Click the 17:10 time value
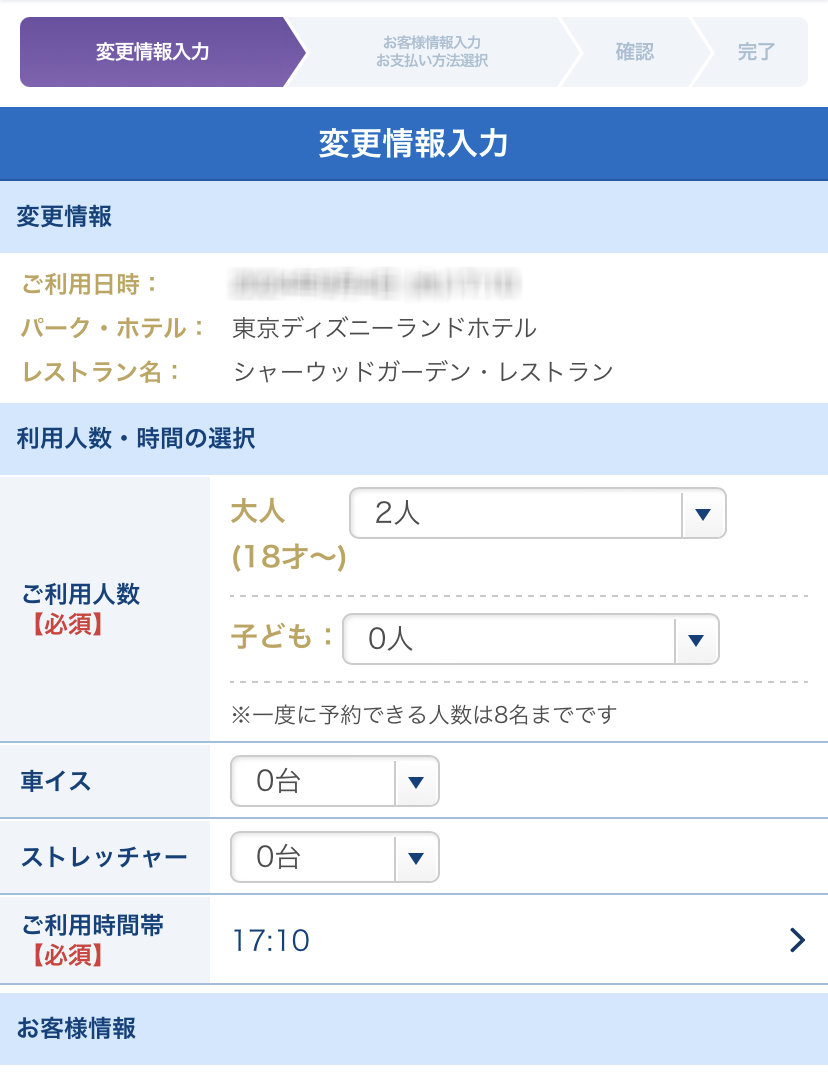Viewport: 828px width, 1077px height. [271, 941]
